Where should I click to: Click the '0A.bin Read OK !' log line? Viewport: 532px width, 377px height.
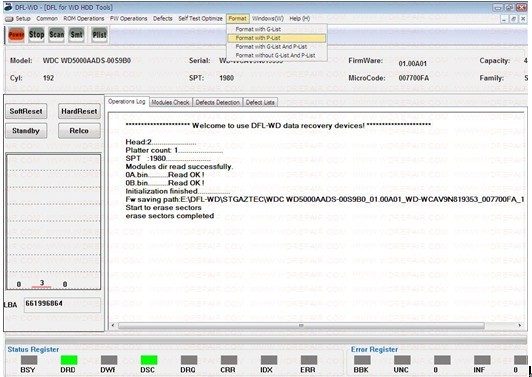(x=165, y=175)
